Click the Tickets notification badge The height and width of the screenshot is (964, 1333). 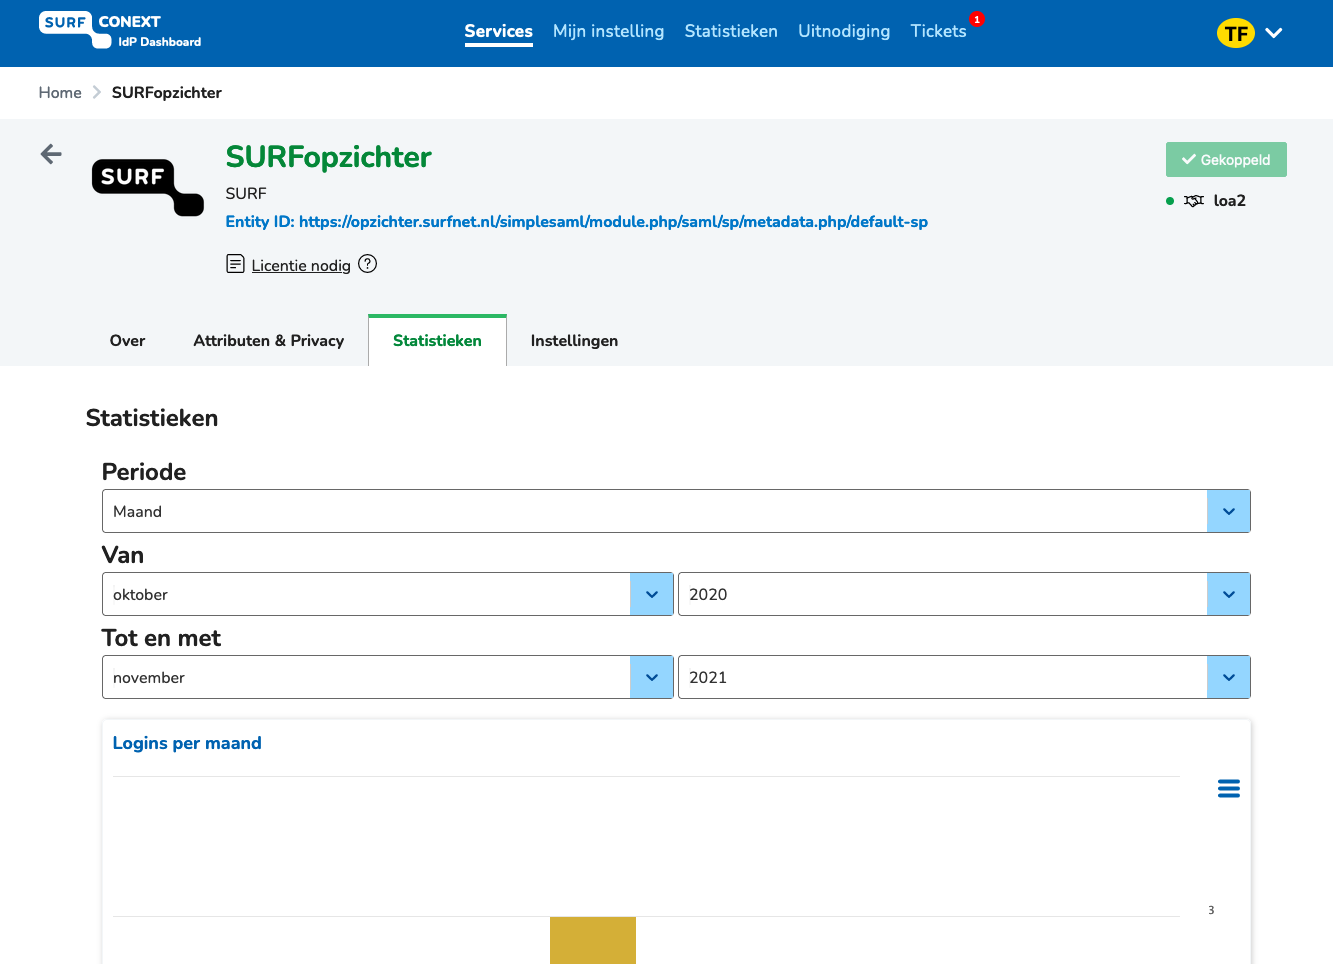977,19
